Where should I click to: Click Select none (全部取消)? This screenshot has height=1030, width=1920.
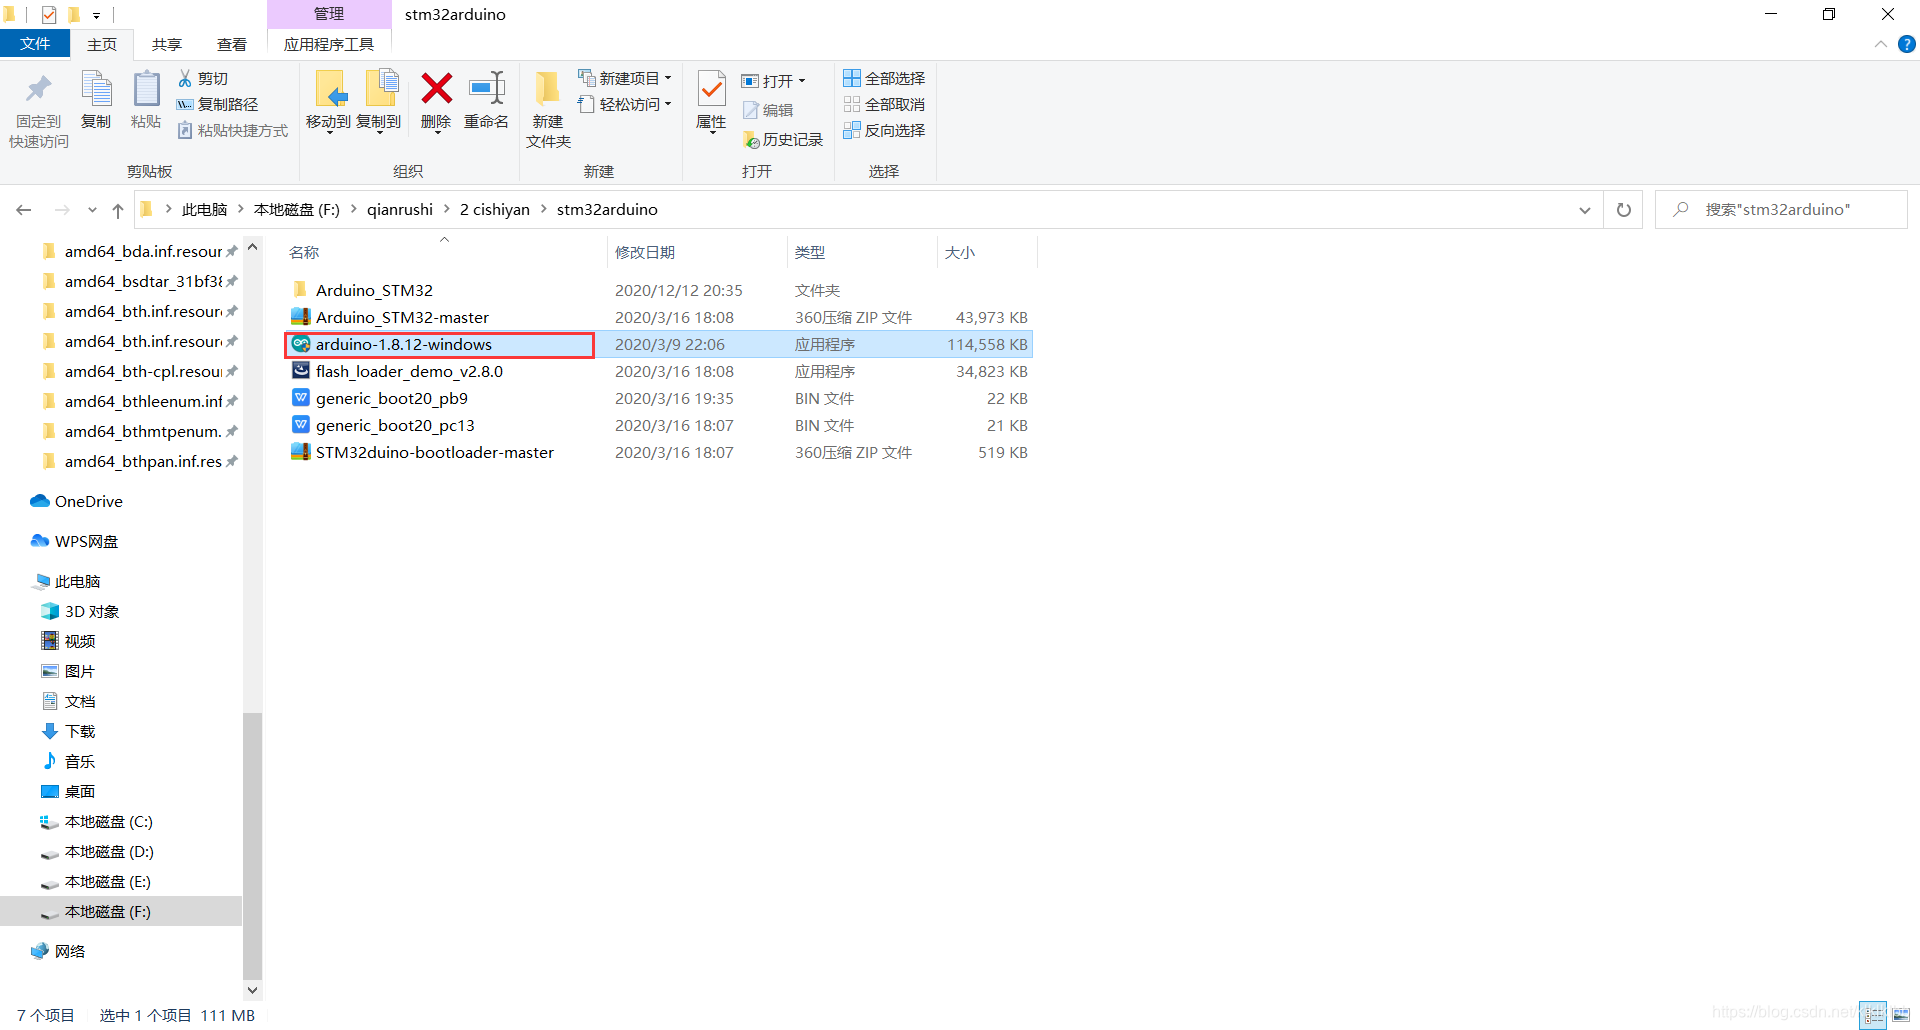(x=884, y=104)
